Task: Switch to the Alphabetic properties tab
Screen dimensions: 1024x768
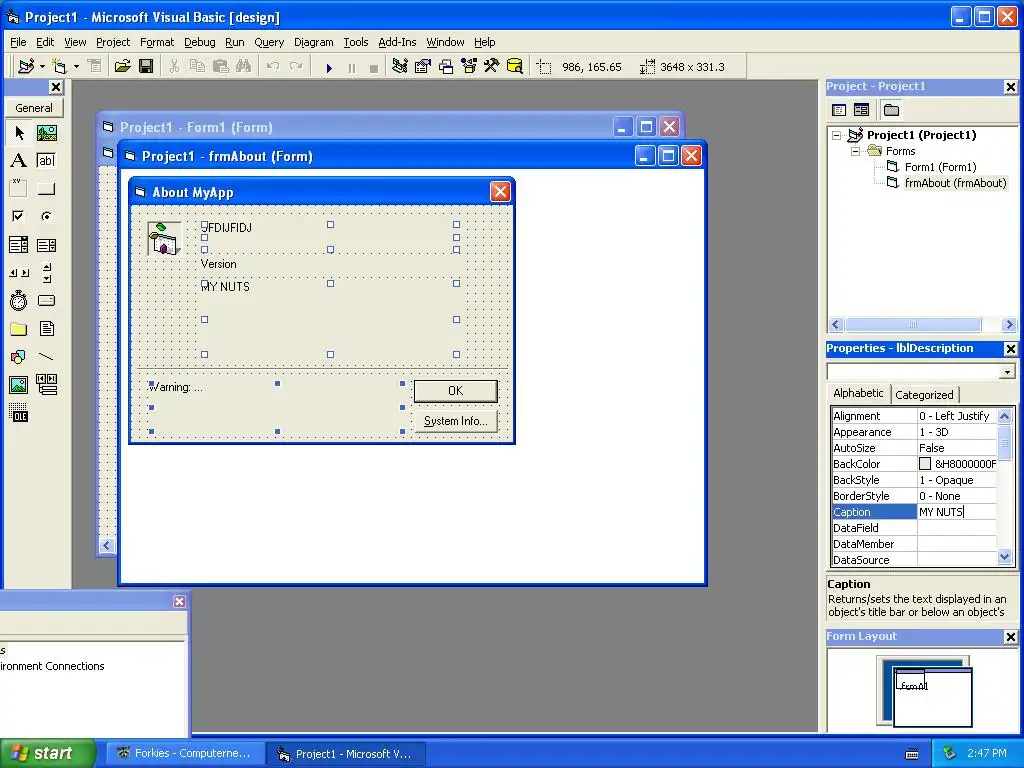Action: tap(858, 393)
